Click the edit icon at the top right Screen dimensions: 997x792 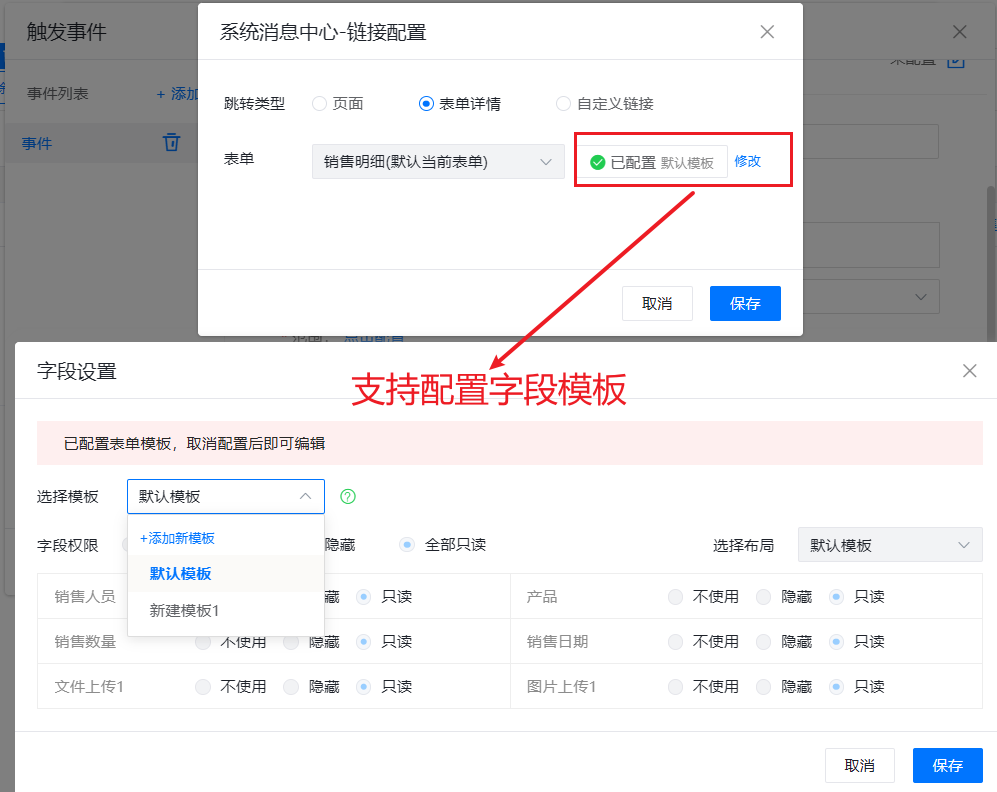click(x=955, y=60)
